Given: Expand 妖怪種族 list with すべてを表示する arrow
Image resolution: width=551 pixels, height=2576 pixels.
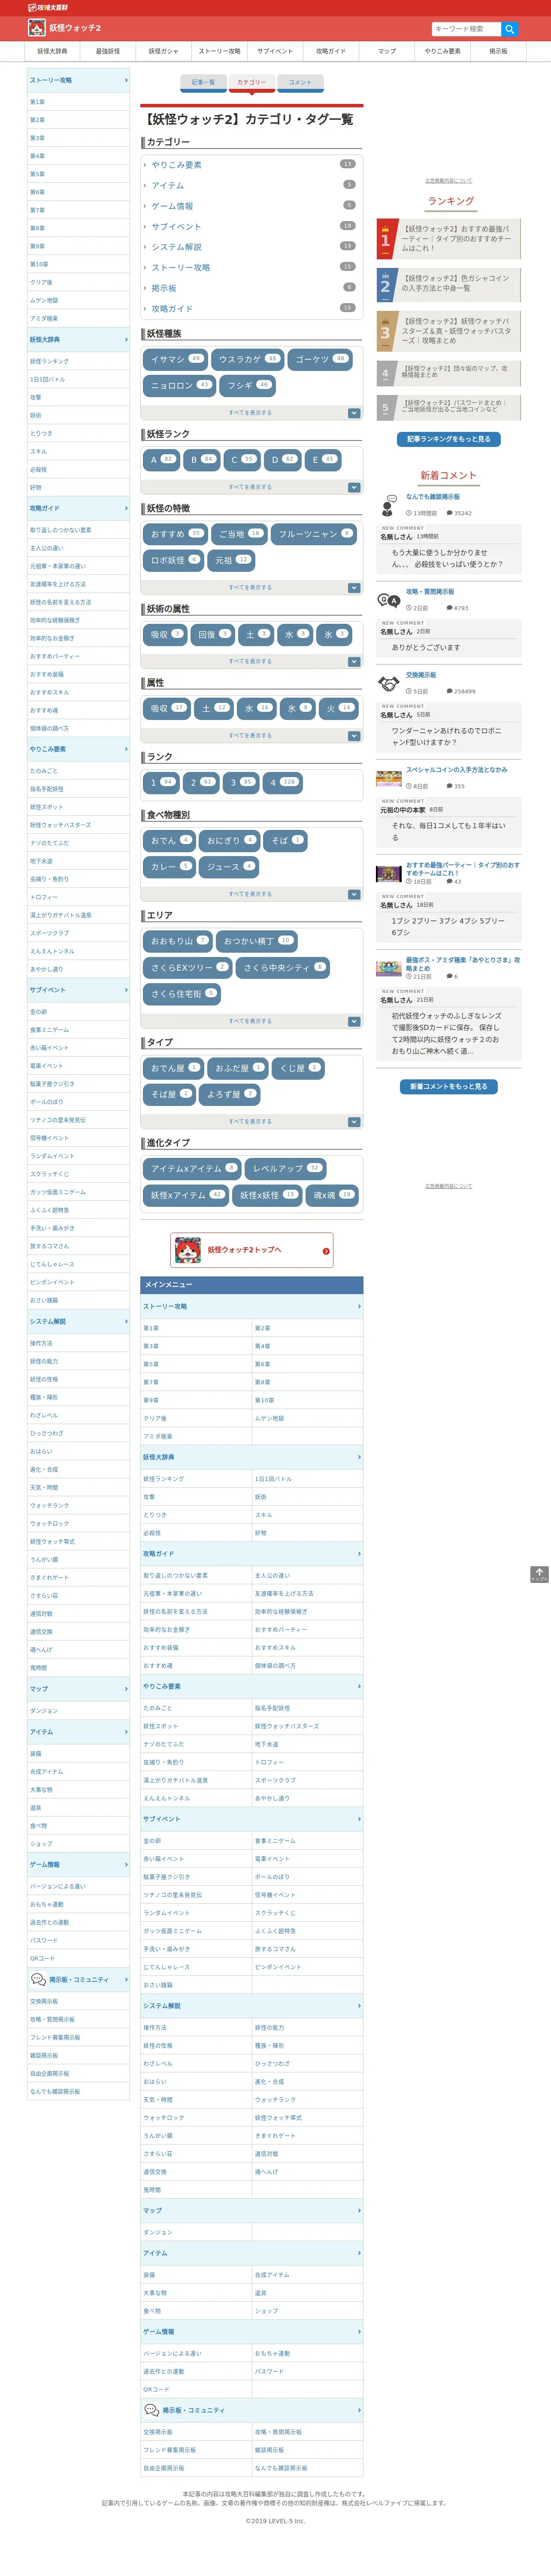Looking at the screenshot, I should pyautogui.click(x=354, y=413).
